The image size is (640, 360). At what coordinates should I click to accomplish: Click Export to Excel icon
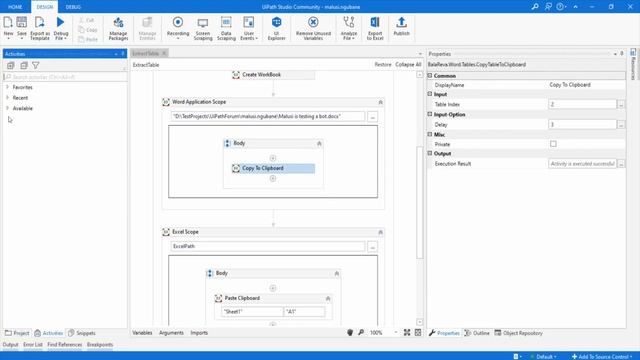[x=375, y=22]
